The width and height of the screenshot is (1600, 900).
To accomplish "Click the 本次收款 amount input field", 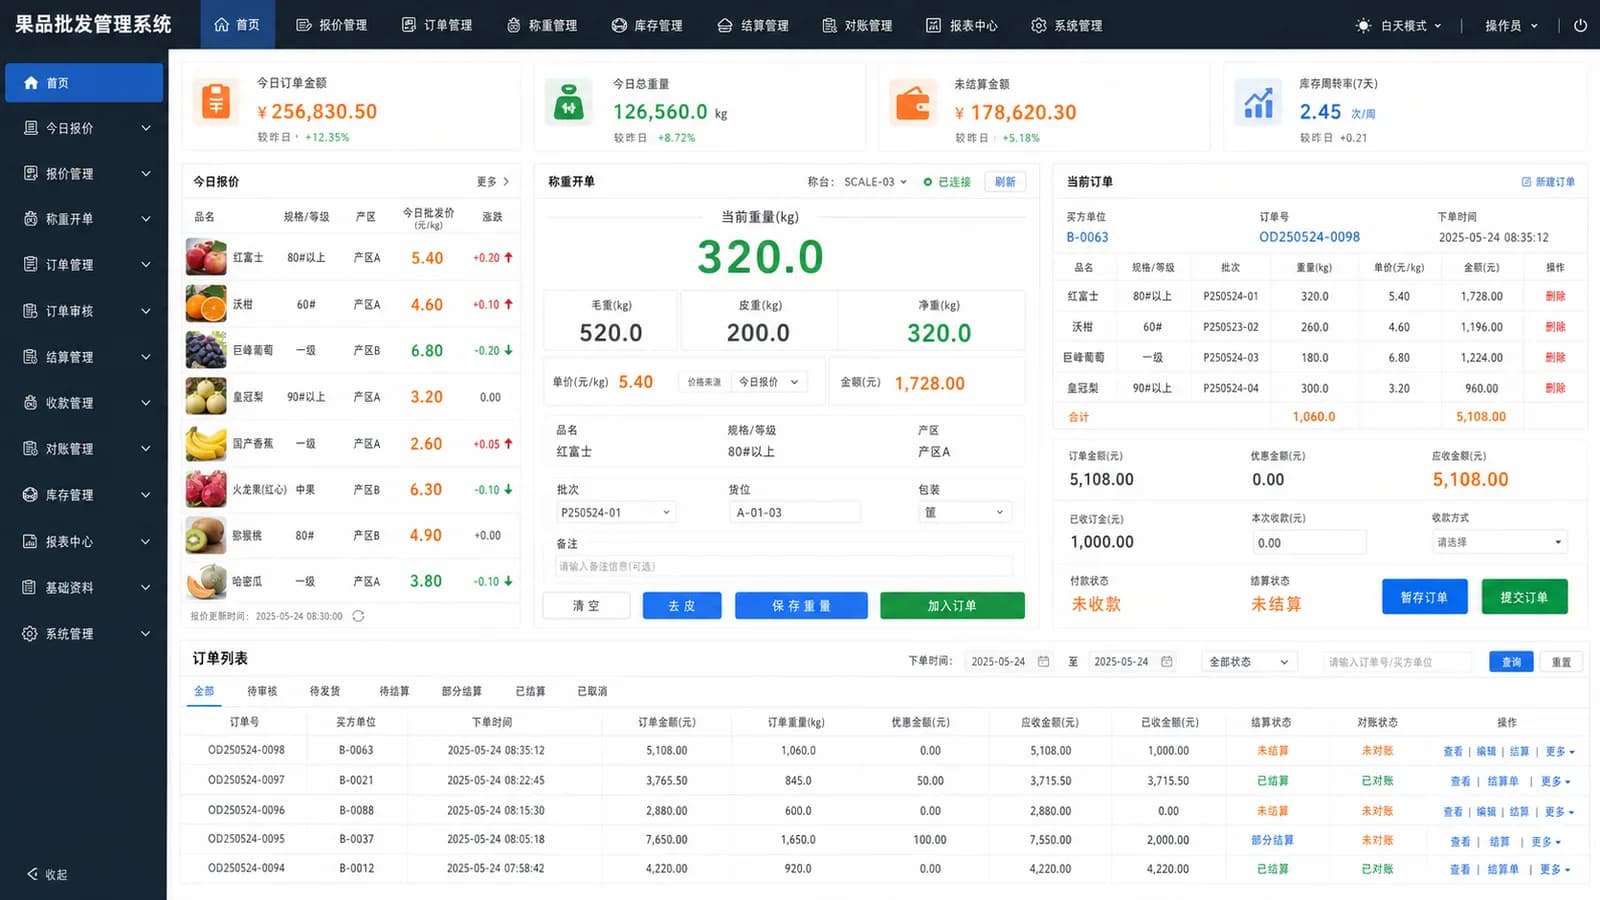I will click(1309, 543).
